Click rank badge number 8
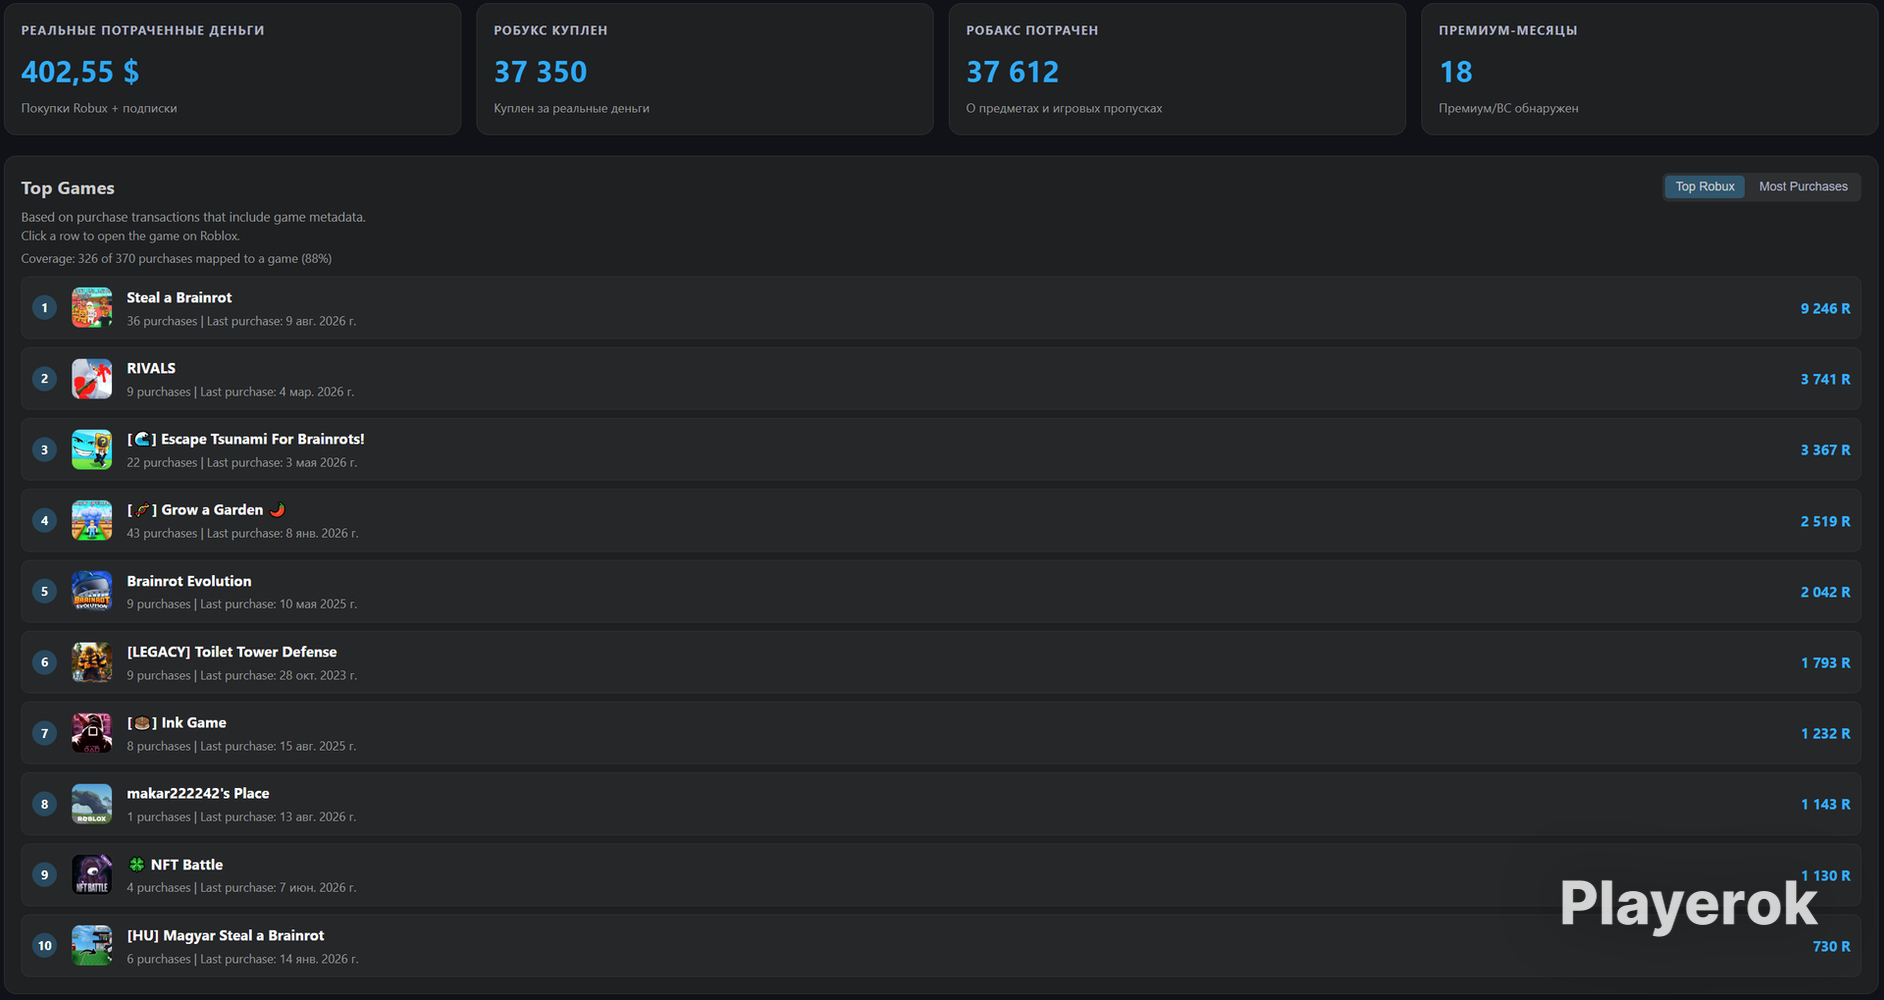The height and width of the screenshot is (1000, 1884). click(x=44, y=804)
